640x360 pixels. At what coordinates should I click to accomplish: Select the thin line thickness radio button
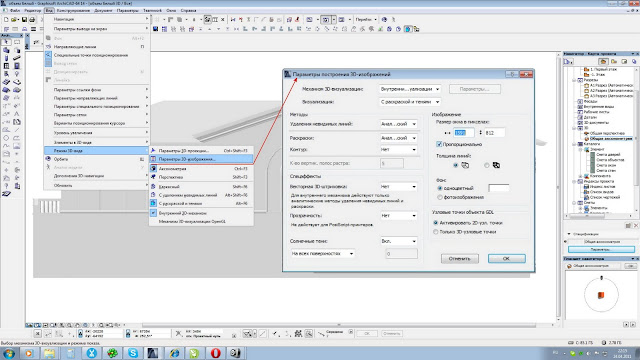pyautogui.click(x=456, y=165)
